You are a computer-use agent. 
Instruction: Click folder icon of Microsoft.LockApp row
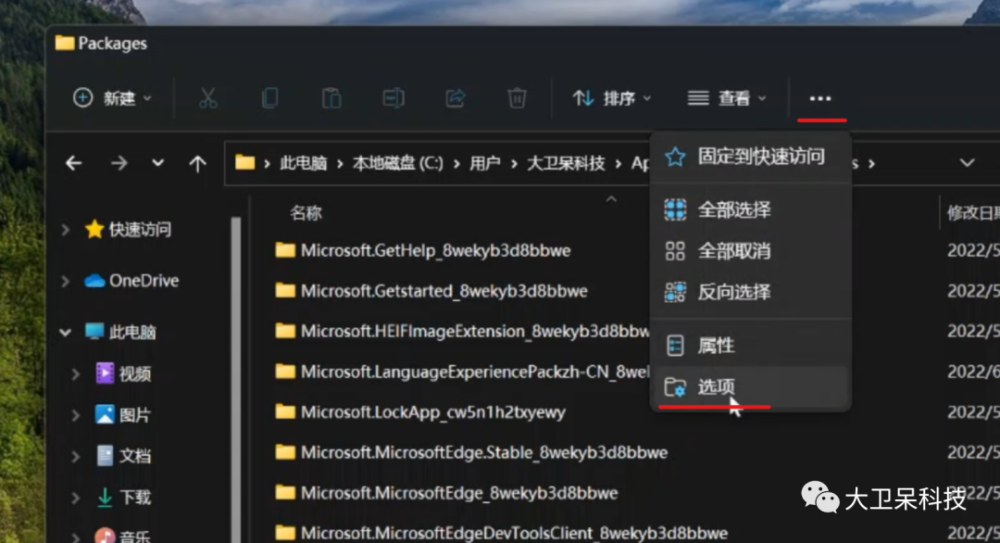285,412
